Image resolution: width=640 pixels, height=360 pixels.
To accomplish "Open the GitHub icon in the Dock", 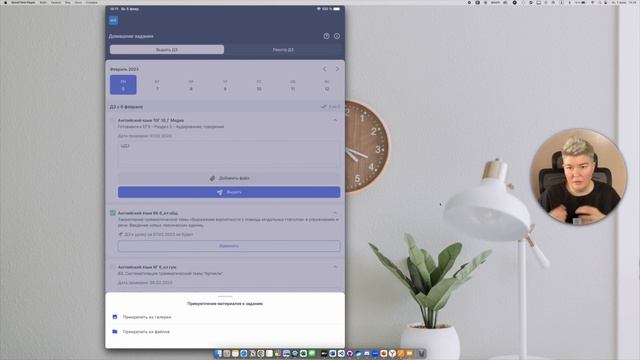I will click(349, 353).
